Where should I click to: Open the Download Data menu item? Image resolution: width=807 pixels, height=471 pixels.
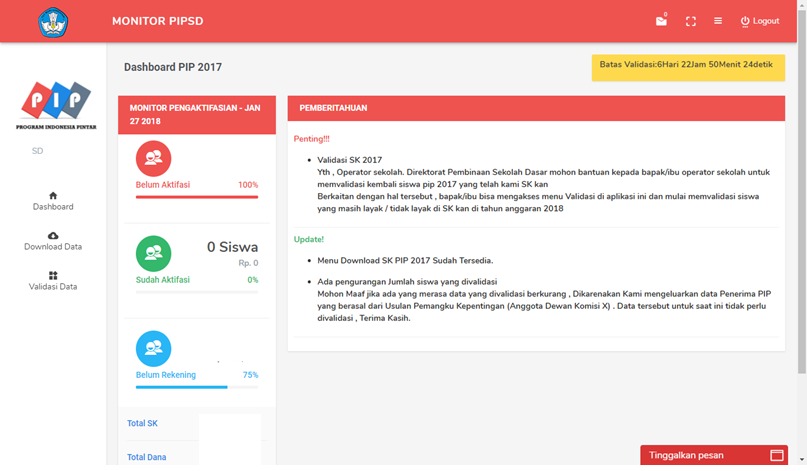pos(53,241)
